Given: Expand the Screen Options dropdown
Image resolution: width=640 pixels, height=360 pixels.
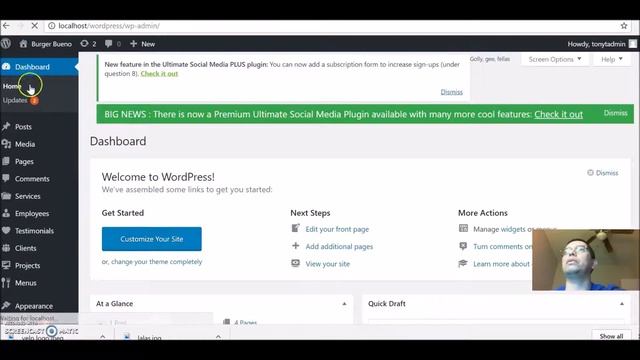Looking at the screenshot, I should coord(555,59).
